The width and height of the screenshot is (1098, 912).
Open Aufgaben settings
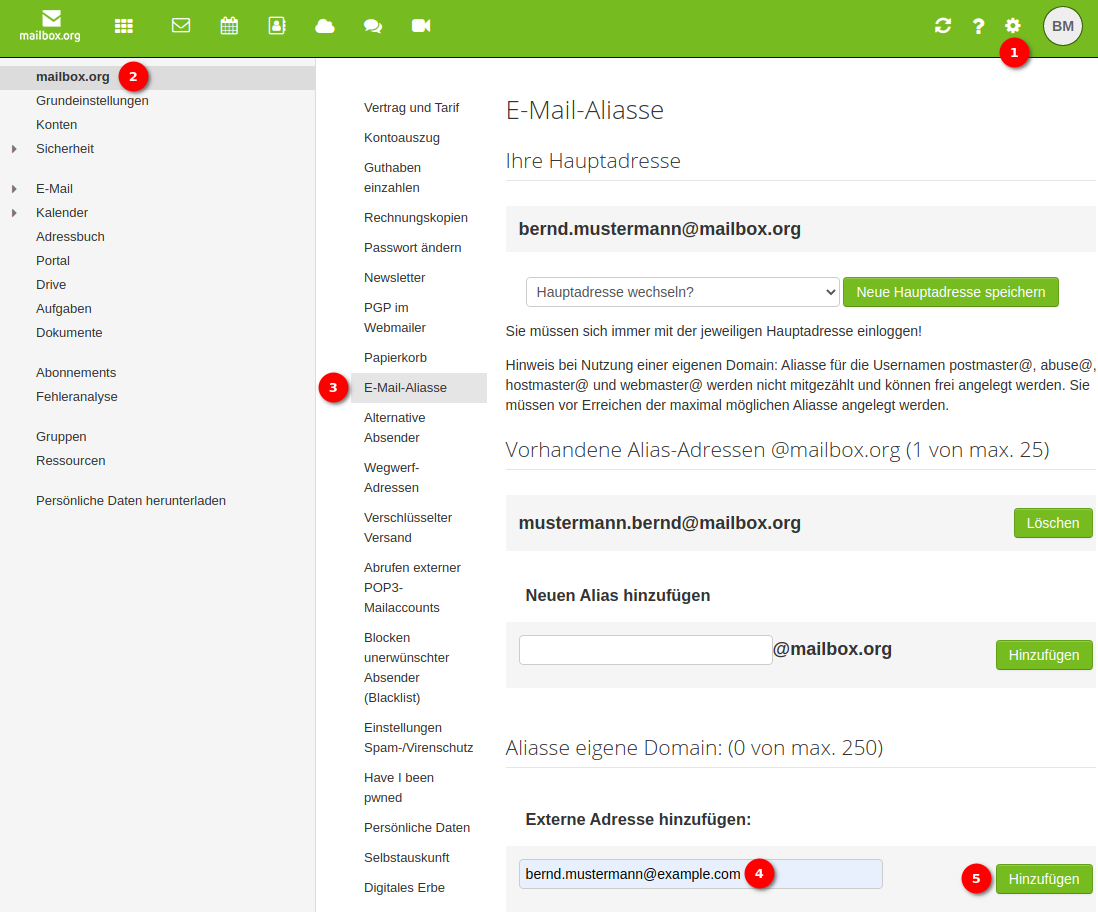click(63, 308)
